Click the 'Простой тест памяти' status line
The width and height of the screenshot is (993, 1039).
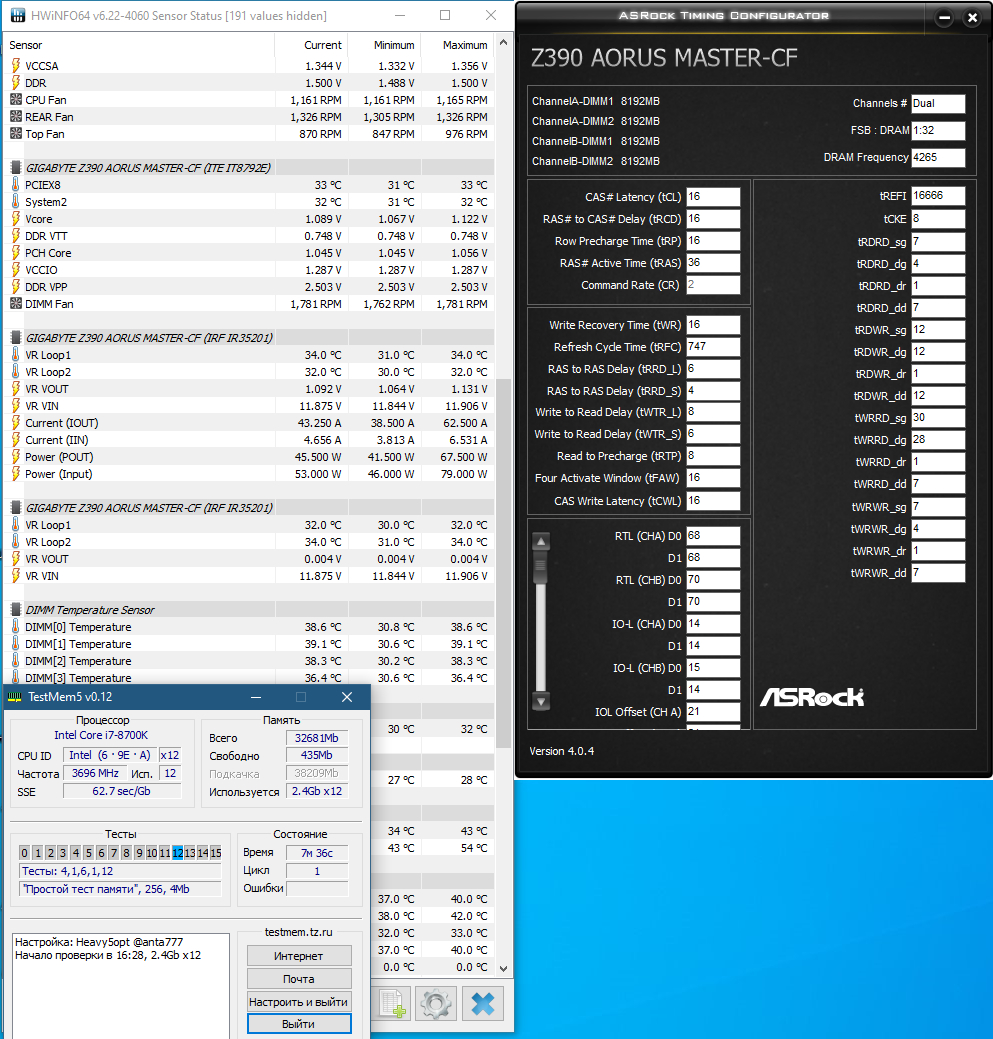(120, 889)
